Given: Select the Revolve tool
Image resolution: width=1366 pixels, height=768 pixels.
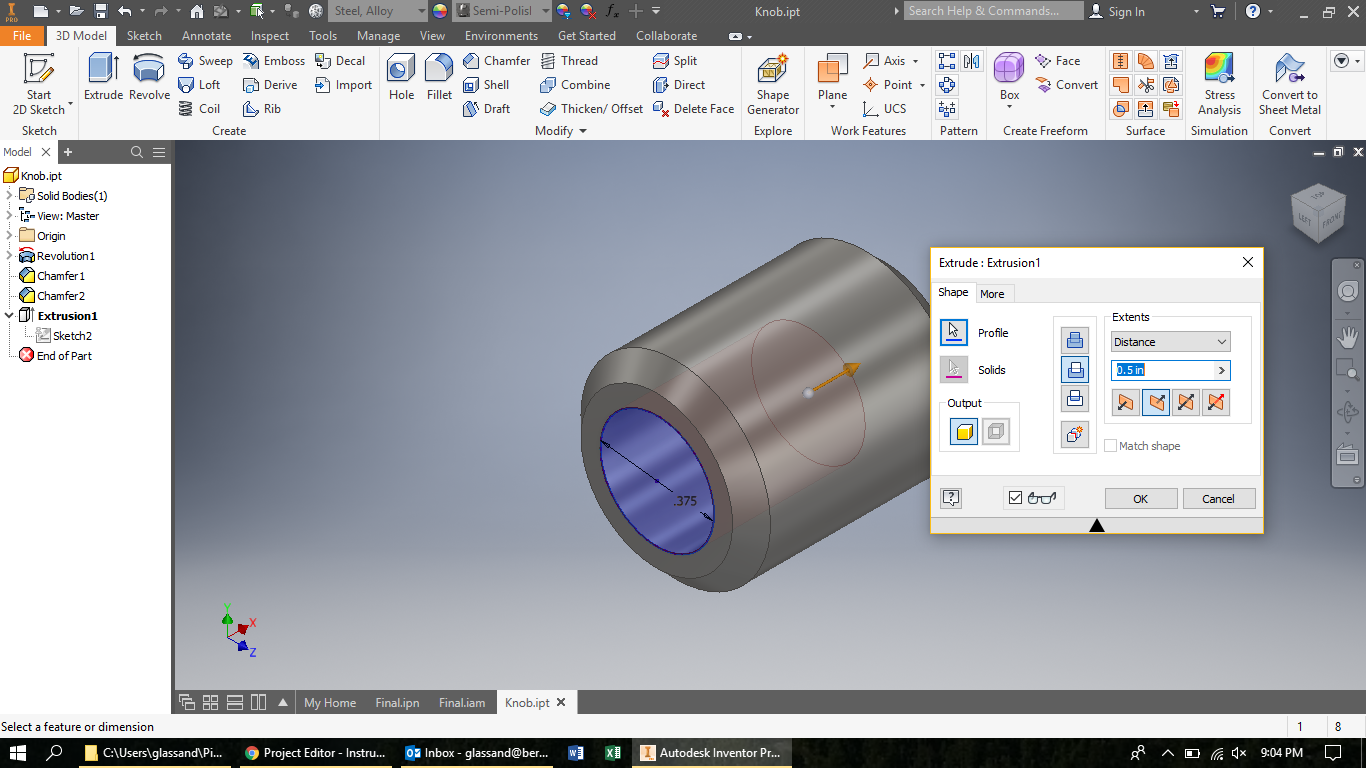Looking at the screenshot, I should pyautogui.click(x=149, y=78).
